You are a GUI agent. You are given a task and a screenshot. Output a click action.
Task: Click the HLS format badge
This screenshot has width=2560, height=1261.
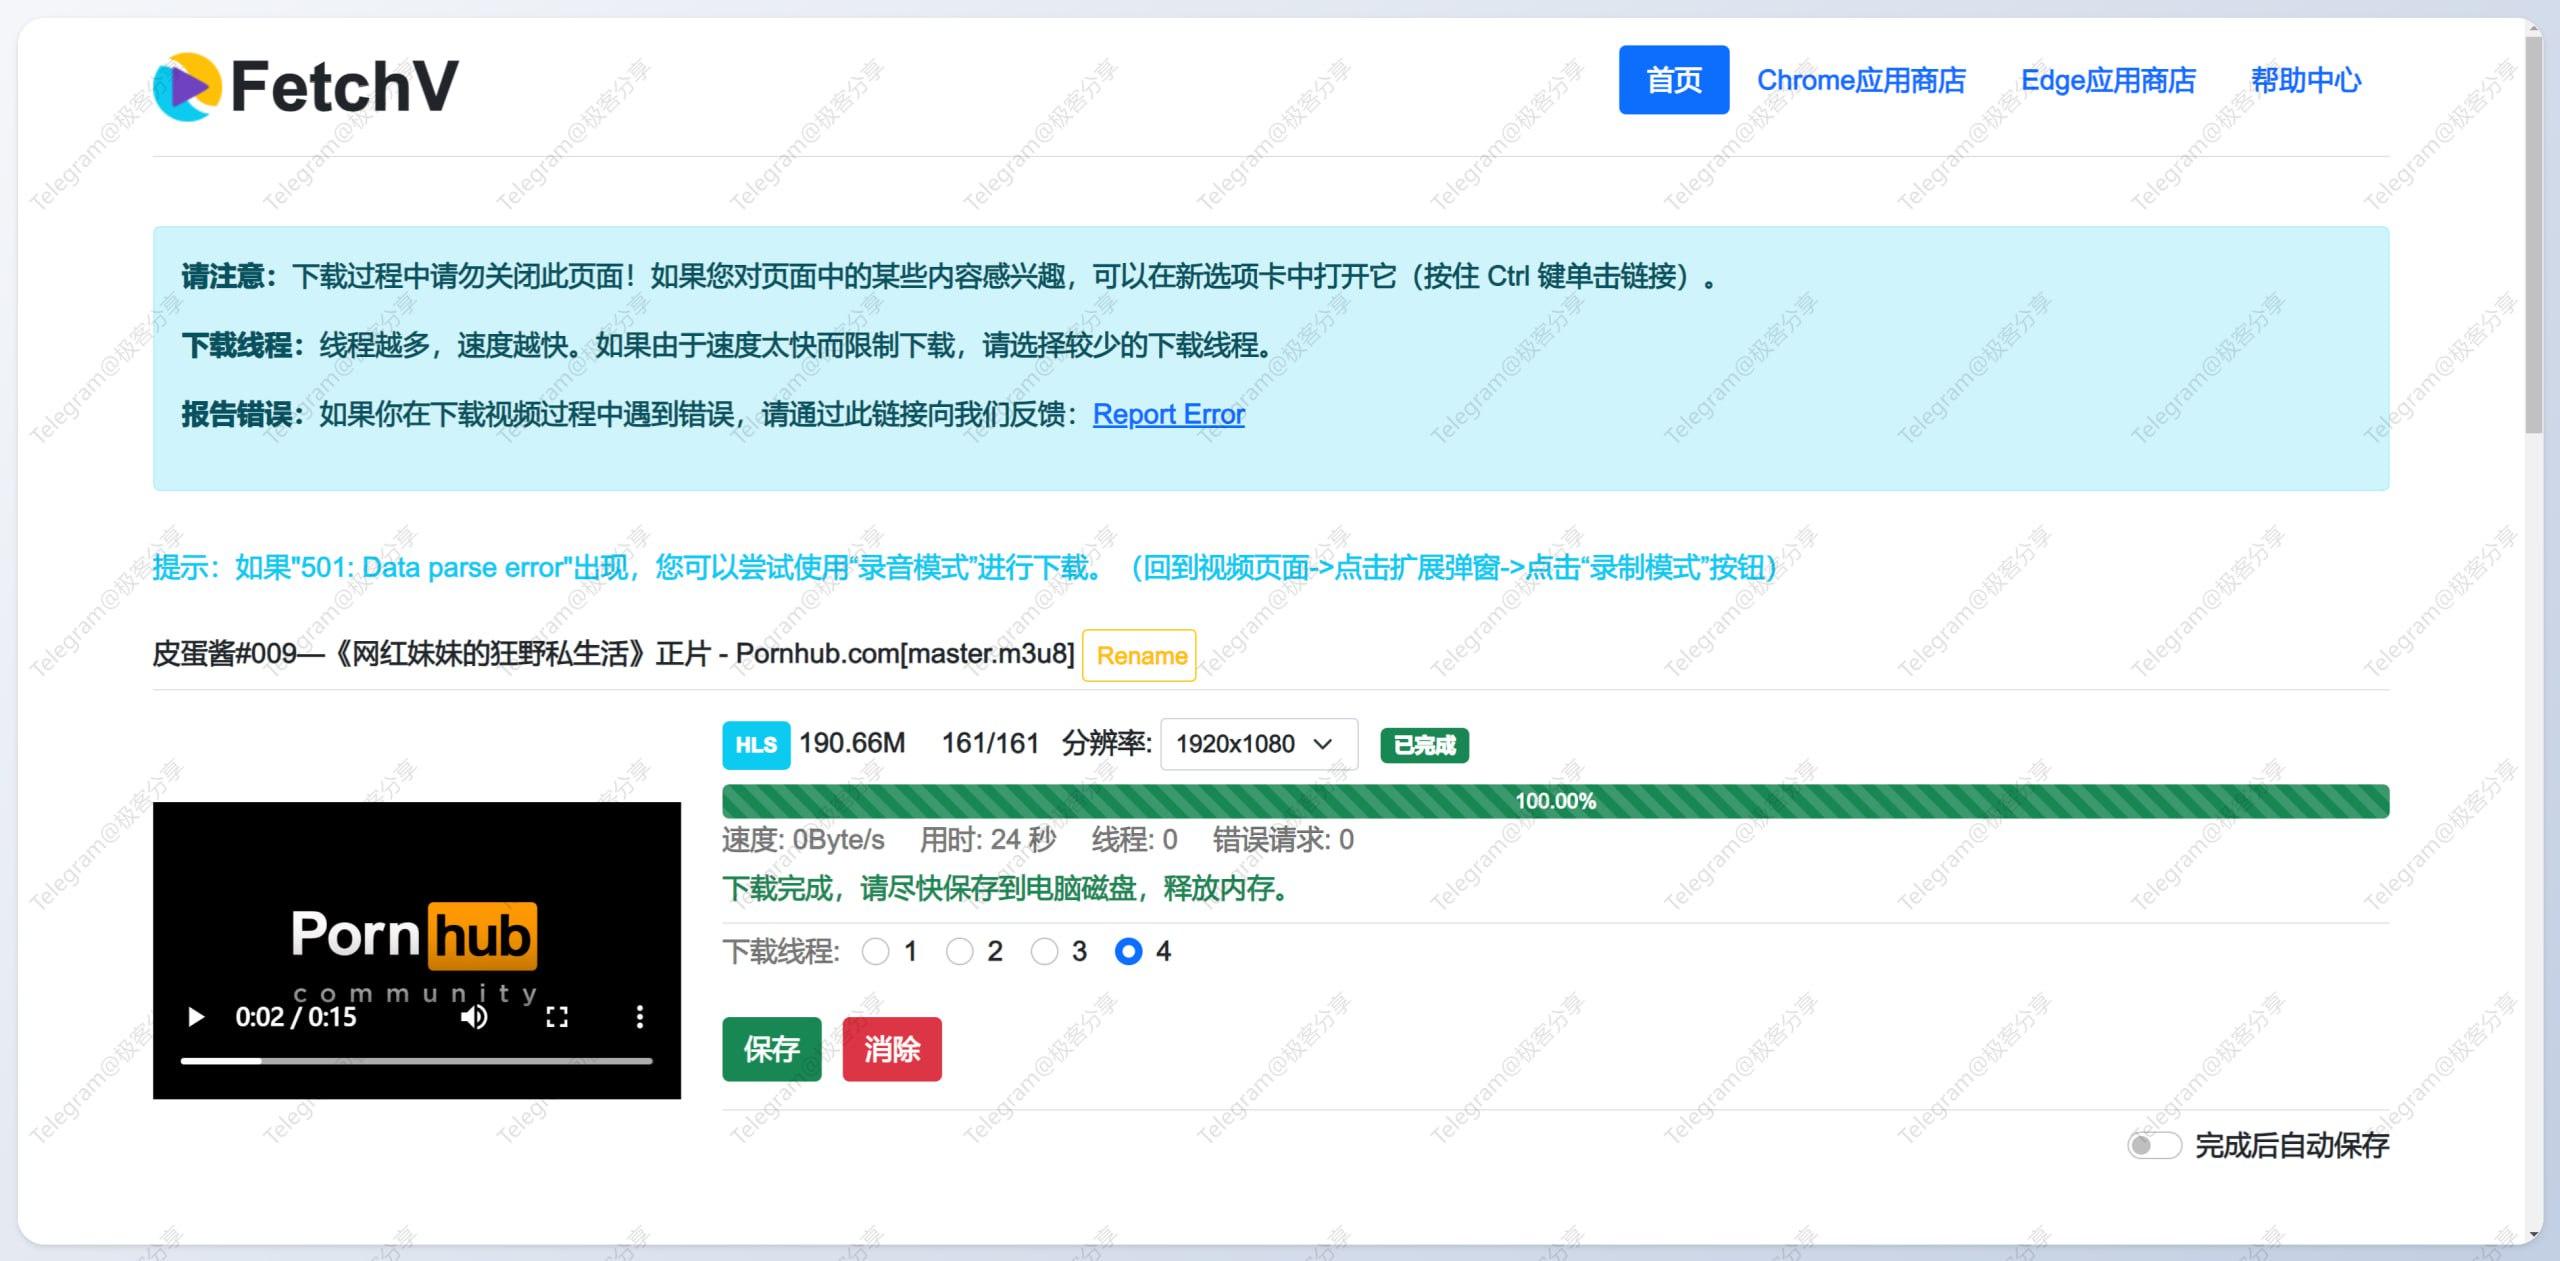tap(756, 745)
